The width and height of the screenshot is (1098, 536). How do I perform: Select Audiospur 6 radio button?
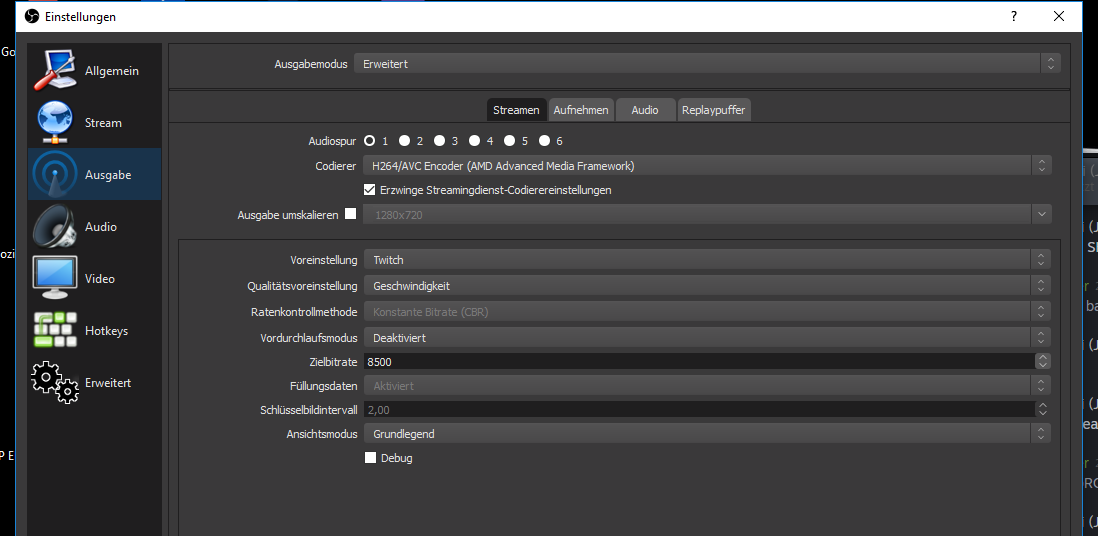[x=544, y=141]
